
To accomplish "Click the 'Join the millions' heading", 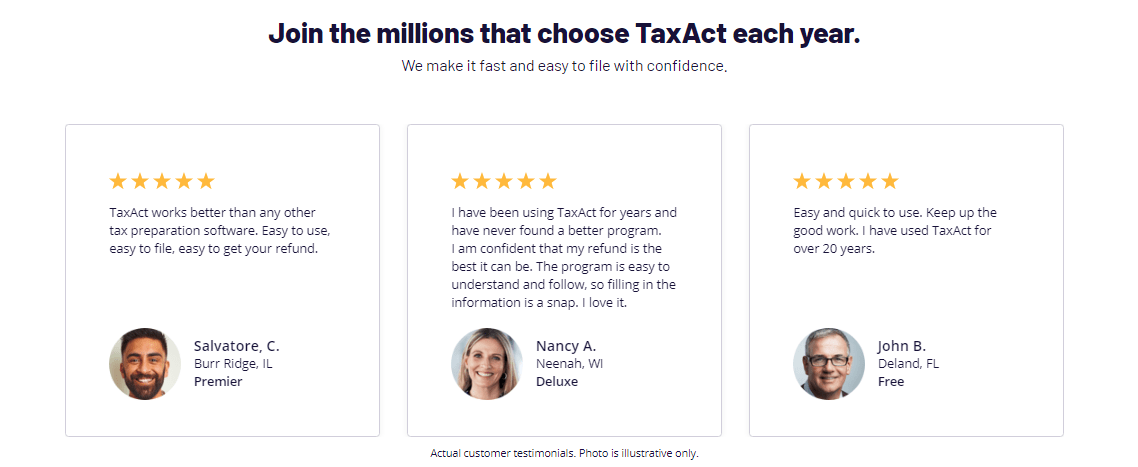I will pyautogui.click(x=565, y=33).
